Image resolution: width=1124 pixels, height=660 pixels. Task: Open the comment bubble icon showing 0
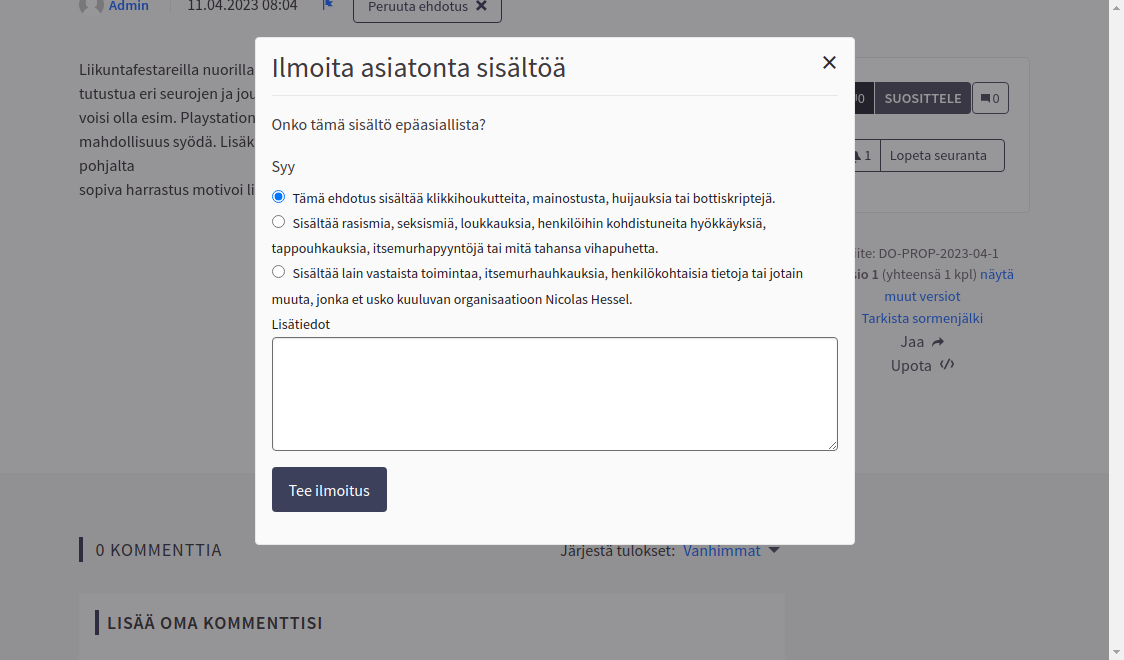(990, 98)
